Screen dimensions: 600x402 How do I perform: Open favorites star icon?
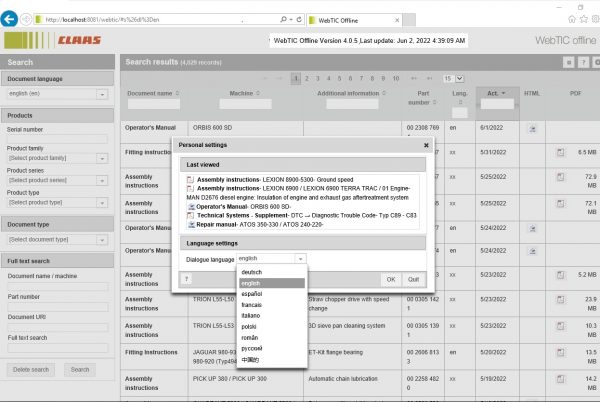584,19
